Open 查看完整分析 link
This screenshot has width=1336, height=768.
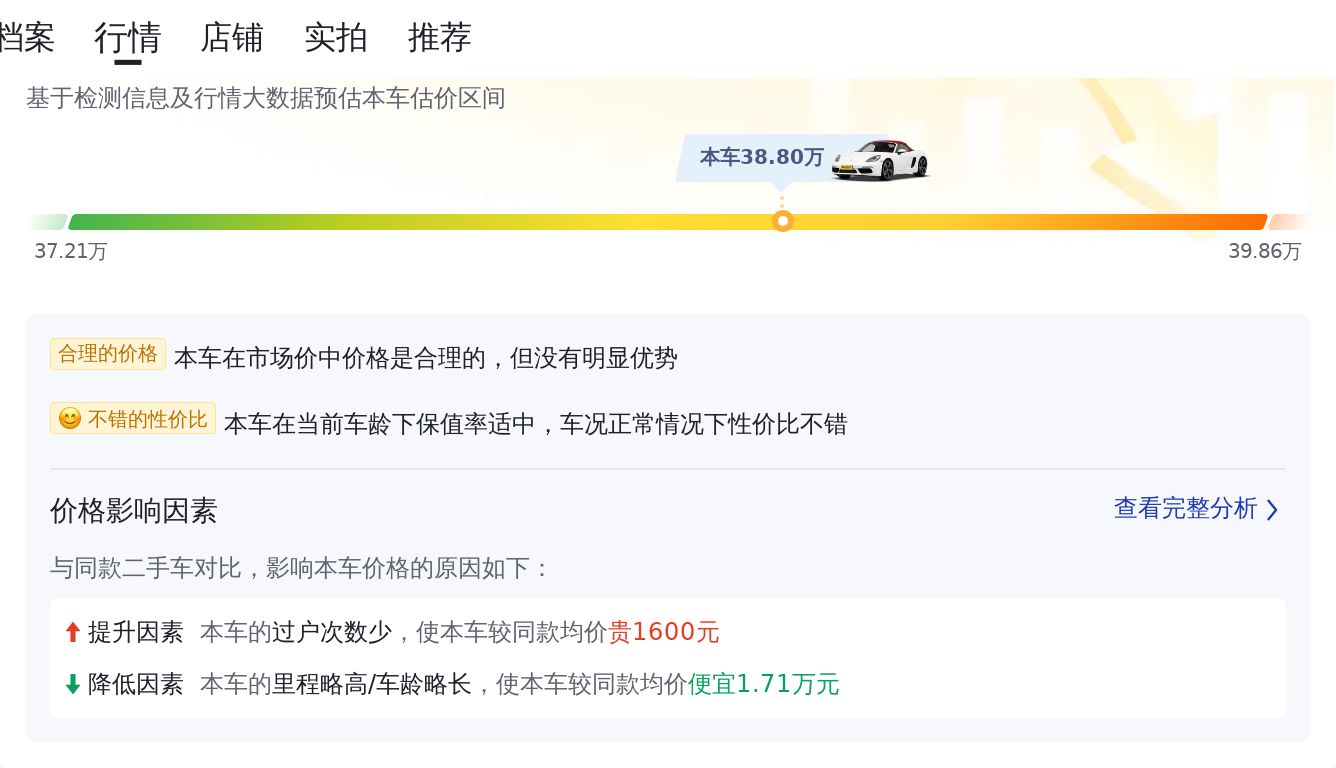(1185, 509)
